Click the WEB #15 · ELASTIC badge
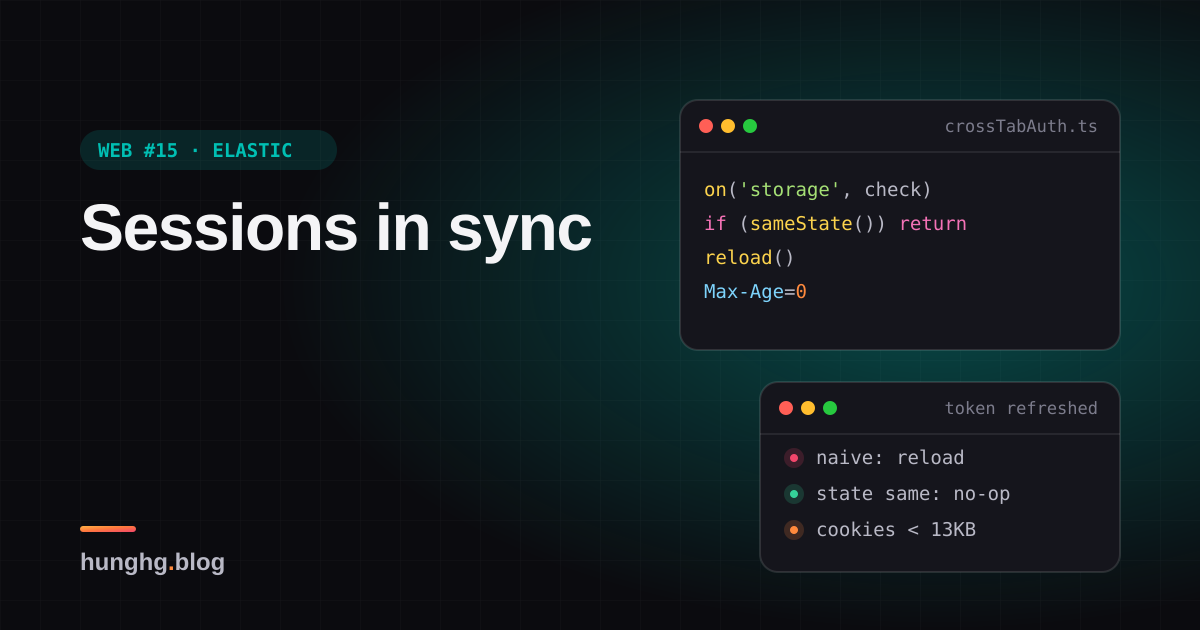The width and height of the screenshot is (1200, 630). (x=208, y=150)
